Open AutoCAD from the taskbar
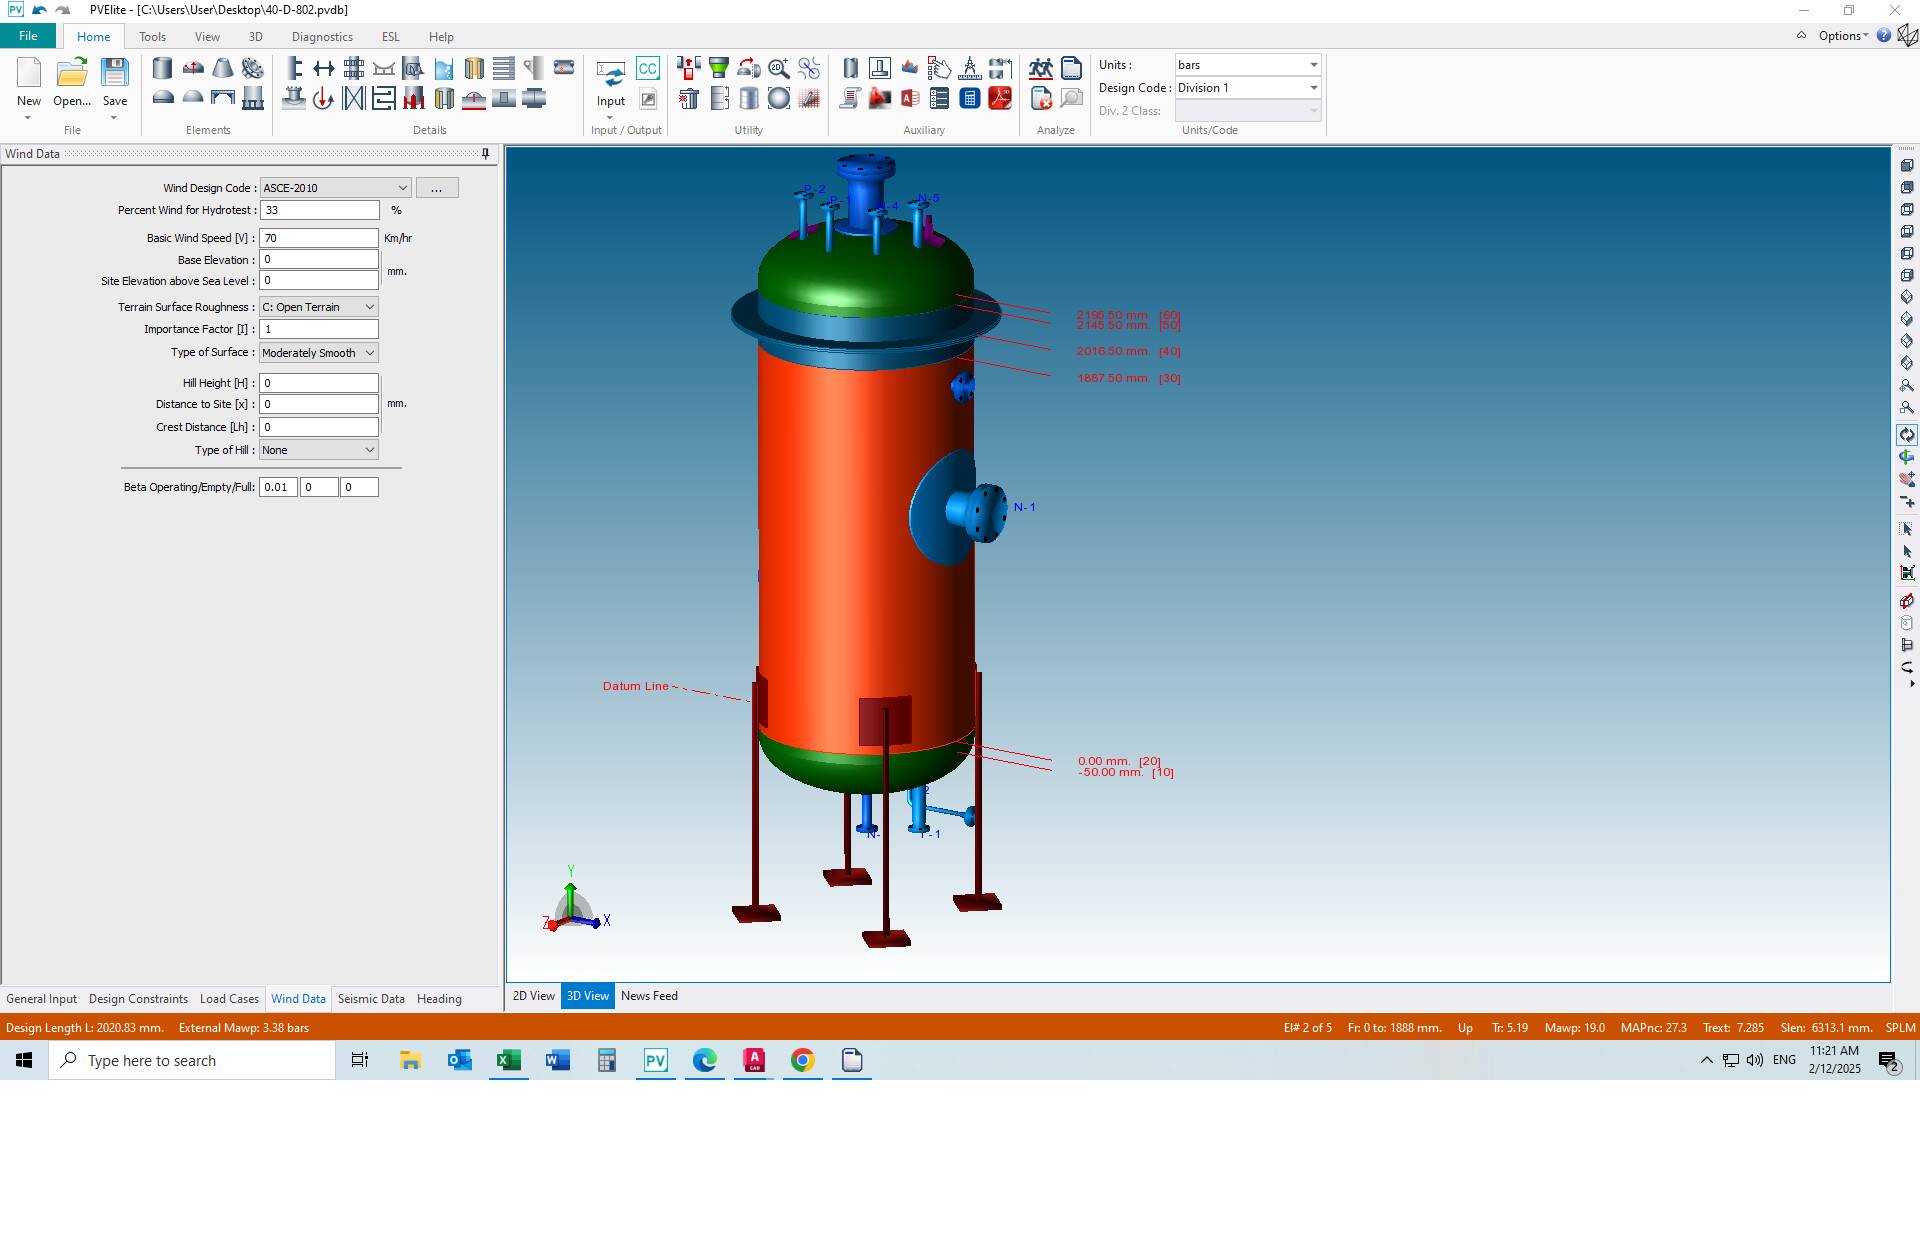Viewport: 1920px width, 1254px height. pyautogui.click(x=754, y=1060)
